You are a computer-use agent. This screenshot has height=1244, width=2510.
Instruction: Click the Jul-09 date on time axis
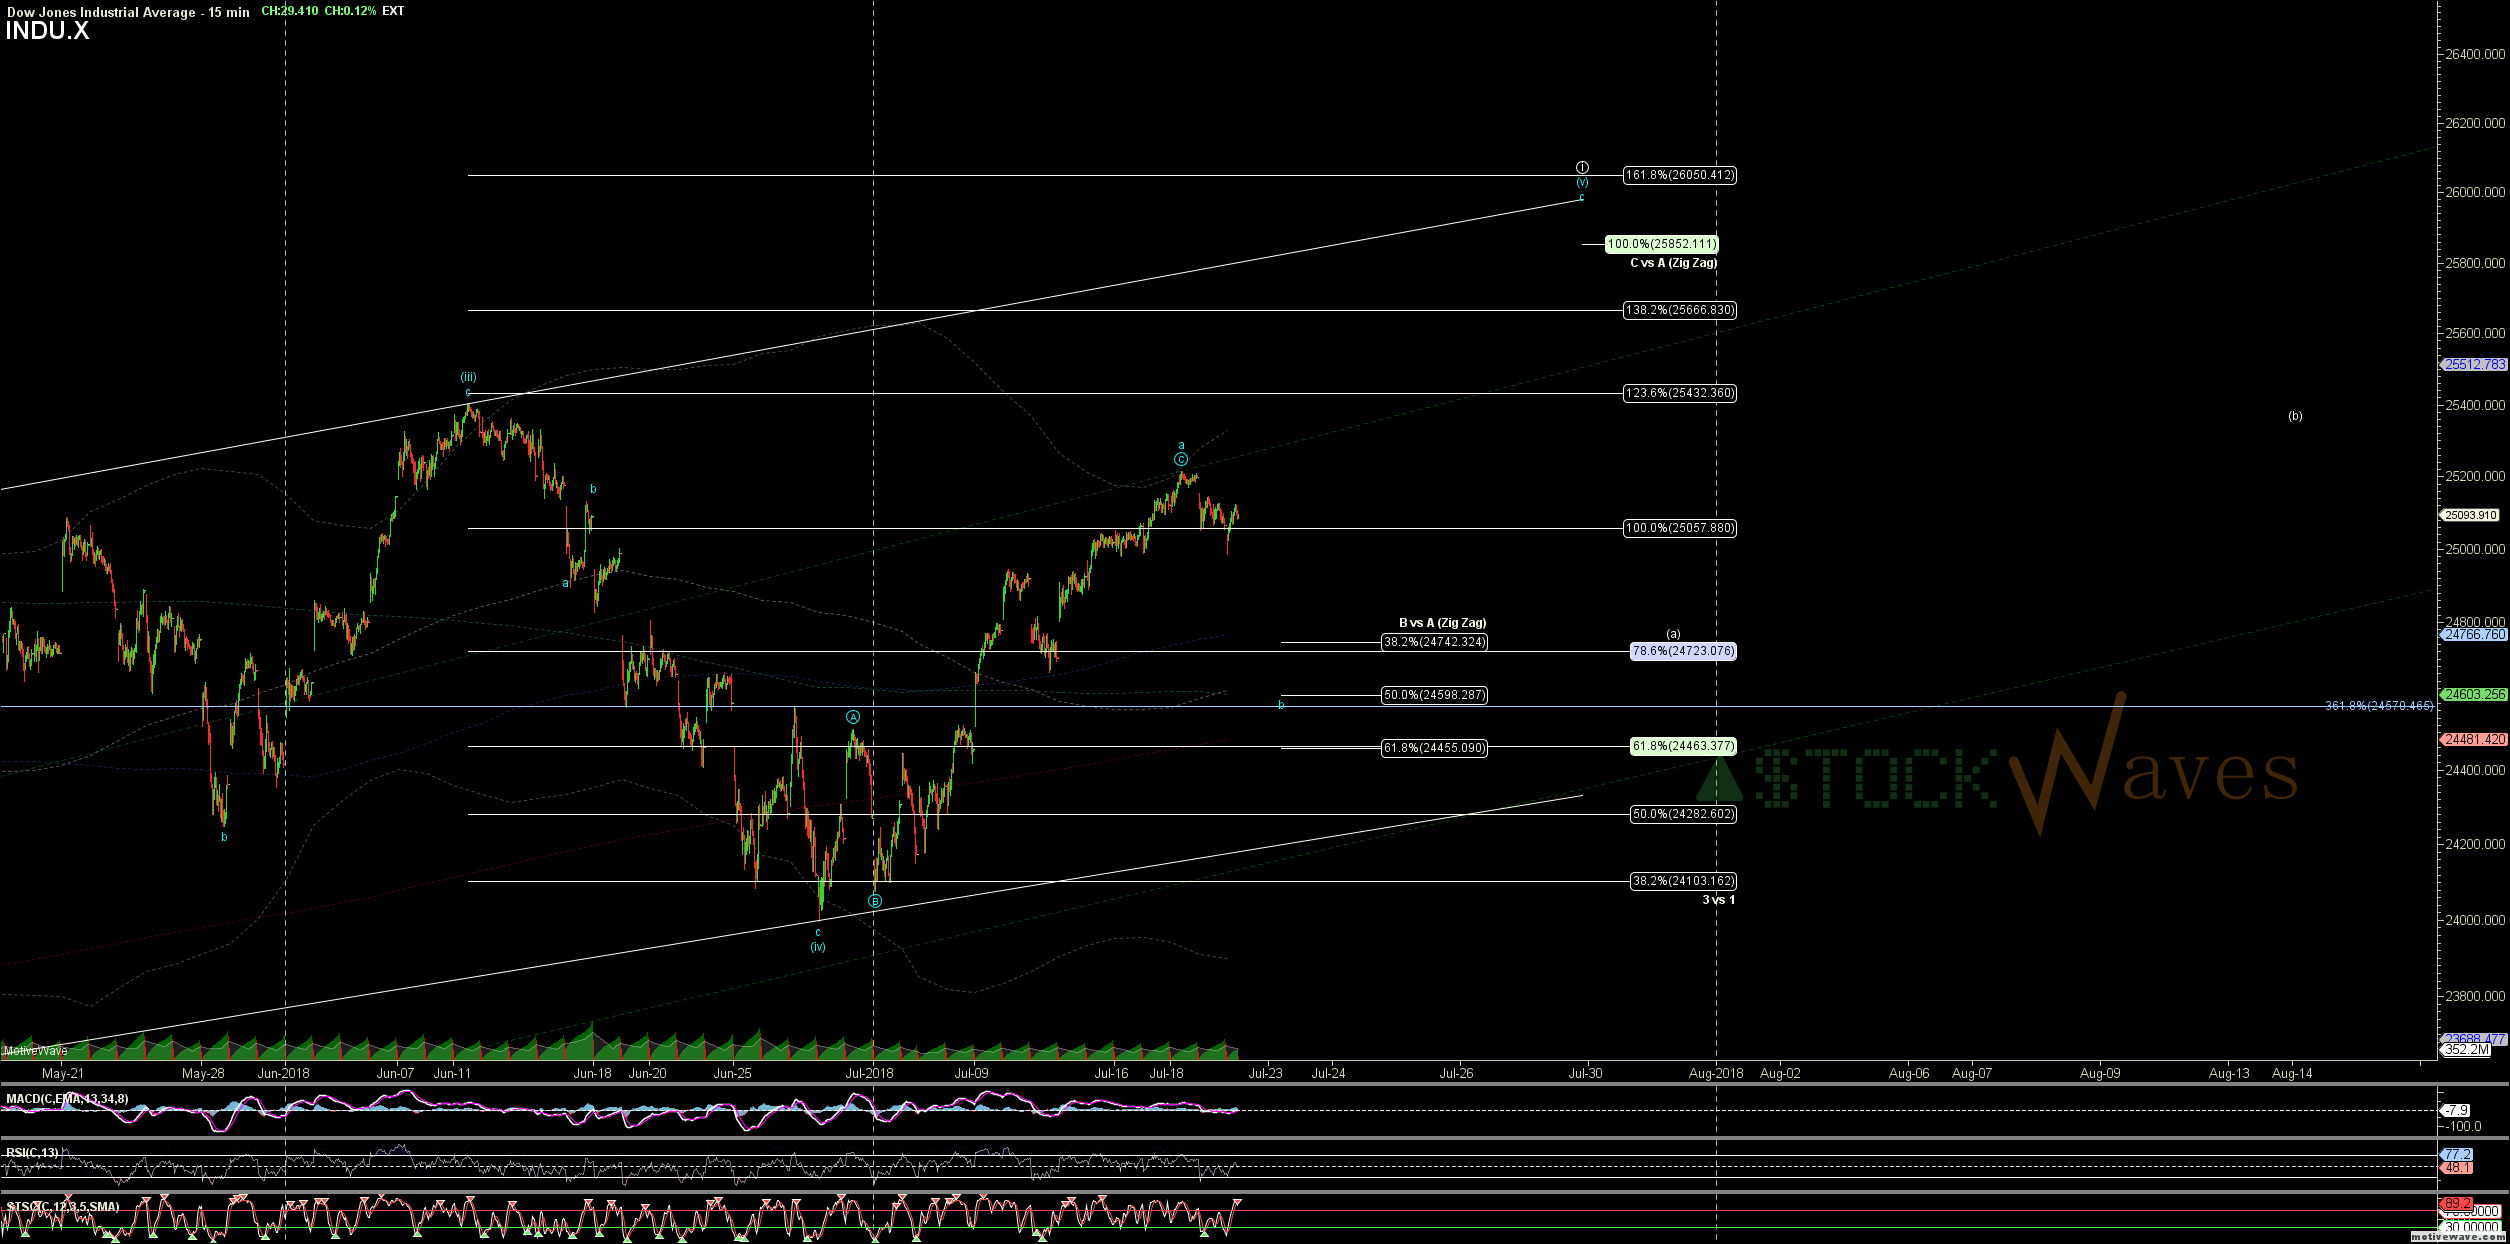coord(971,1073)
